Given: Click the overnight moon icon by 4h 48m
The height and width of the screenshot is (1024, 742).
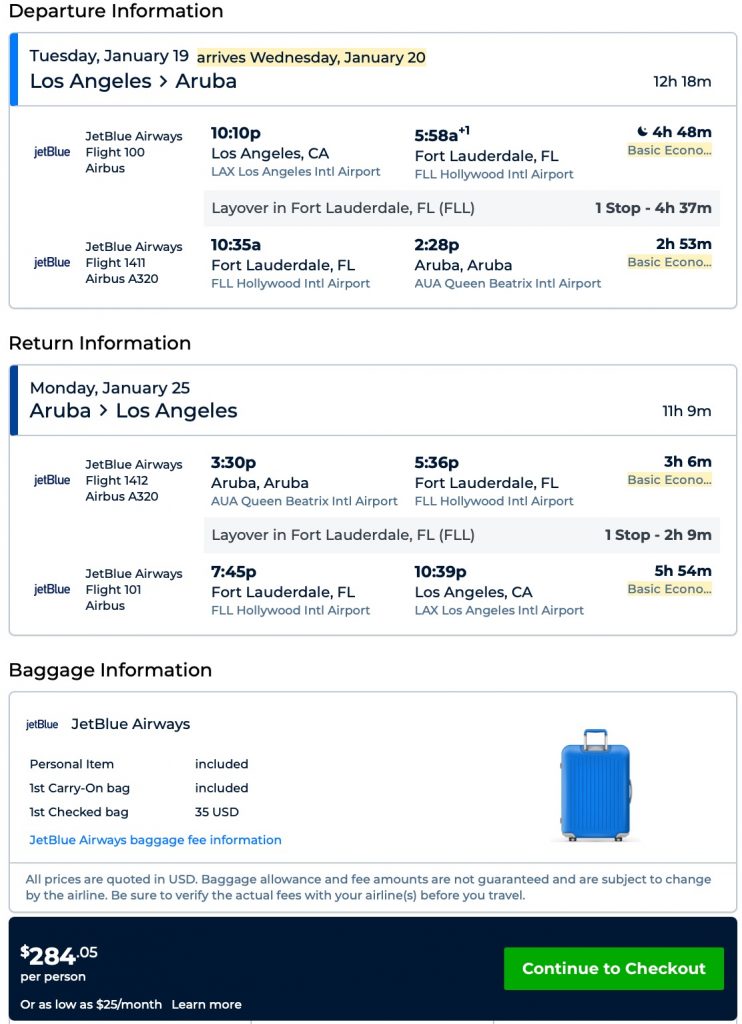Looking at the screenshot, I should pyautogui.click(x=642, y=132).
